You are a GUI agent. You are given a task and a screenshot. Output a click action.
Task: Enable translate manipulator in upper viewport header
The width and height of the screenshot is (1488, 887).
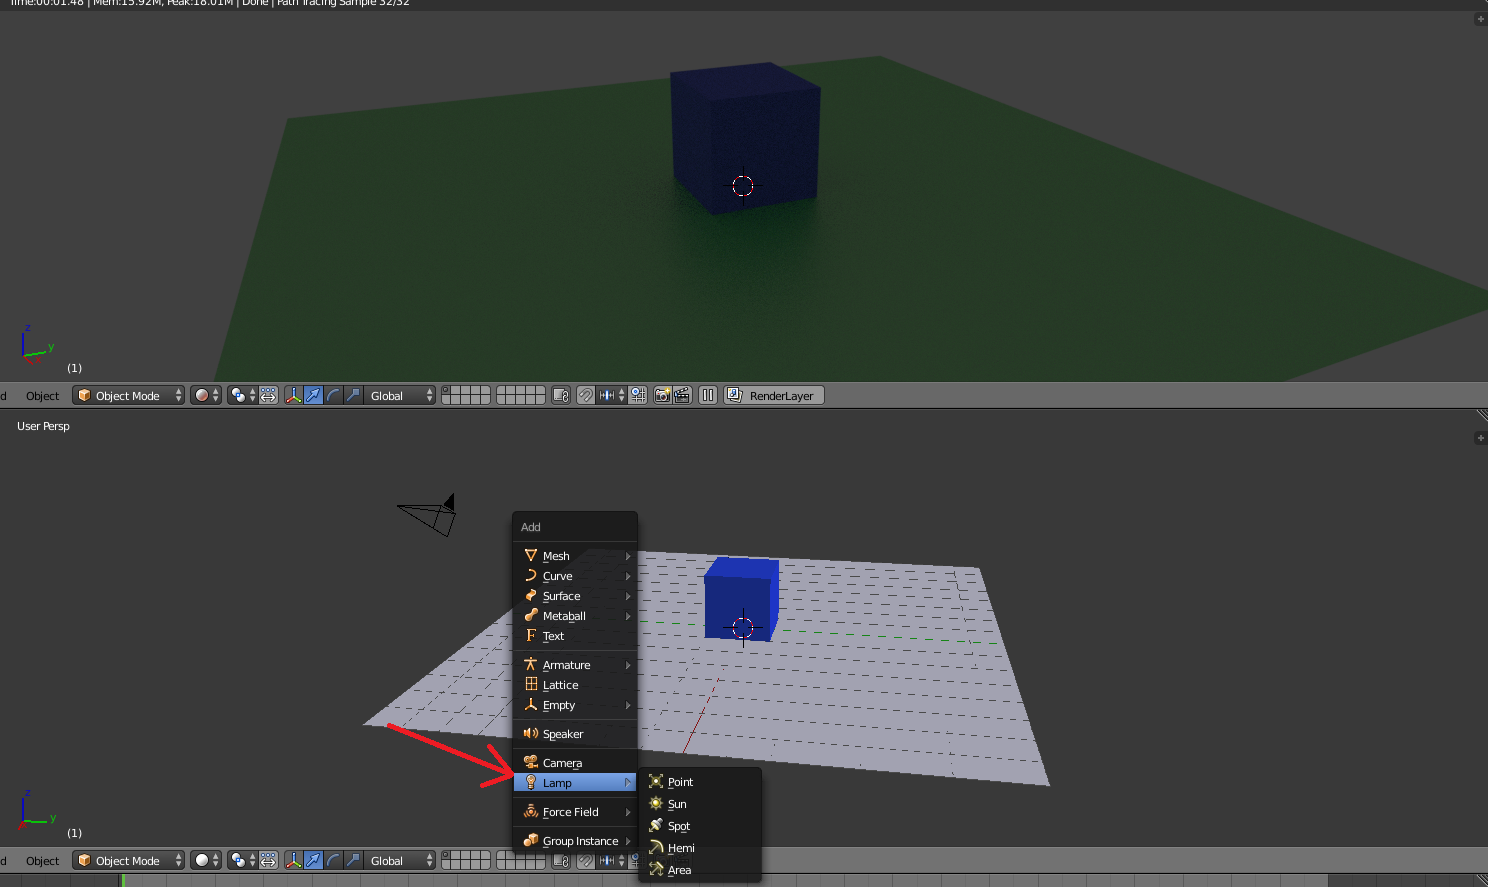pyautogui.click(x=314, y=395)
